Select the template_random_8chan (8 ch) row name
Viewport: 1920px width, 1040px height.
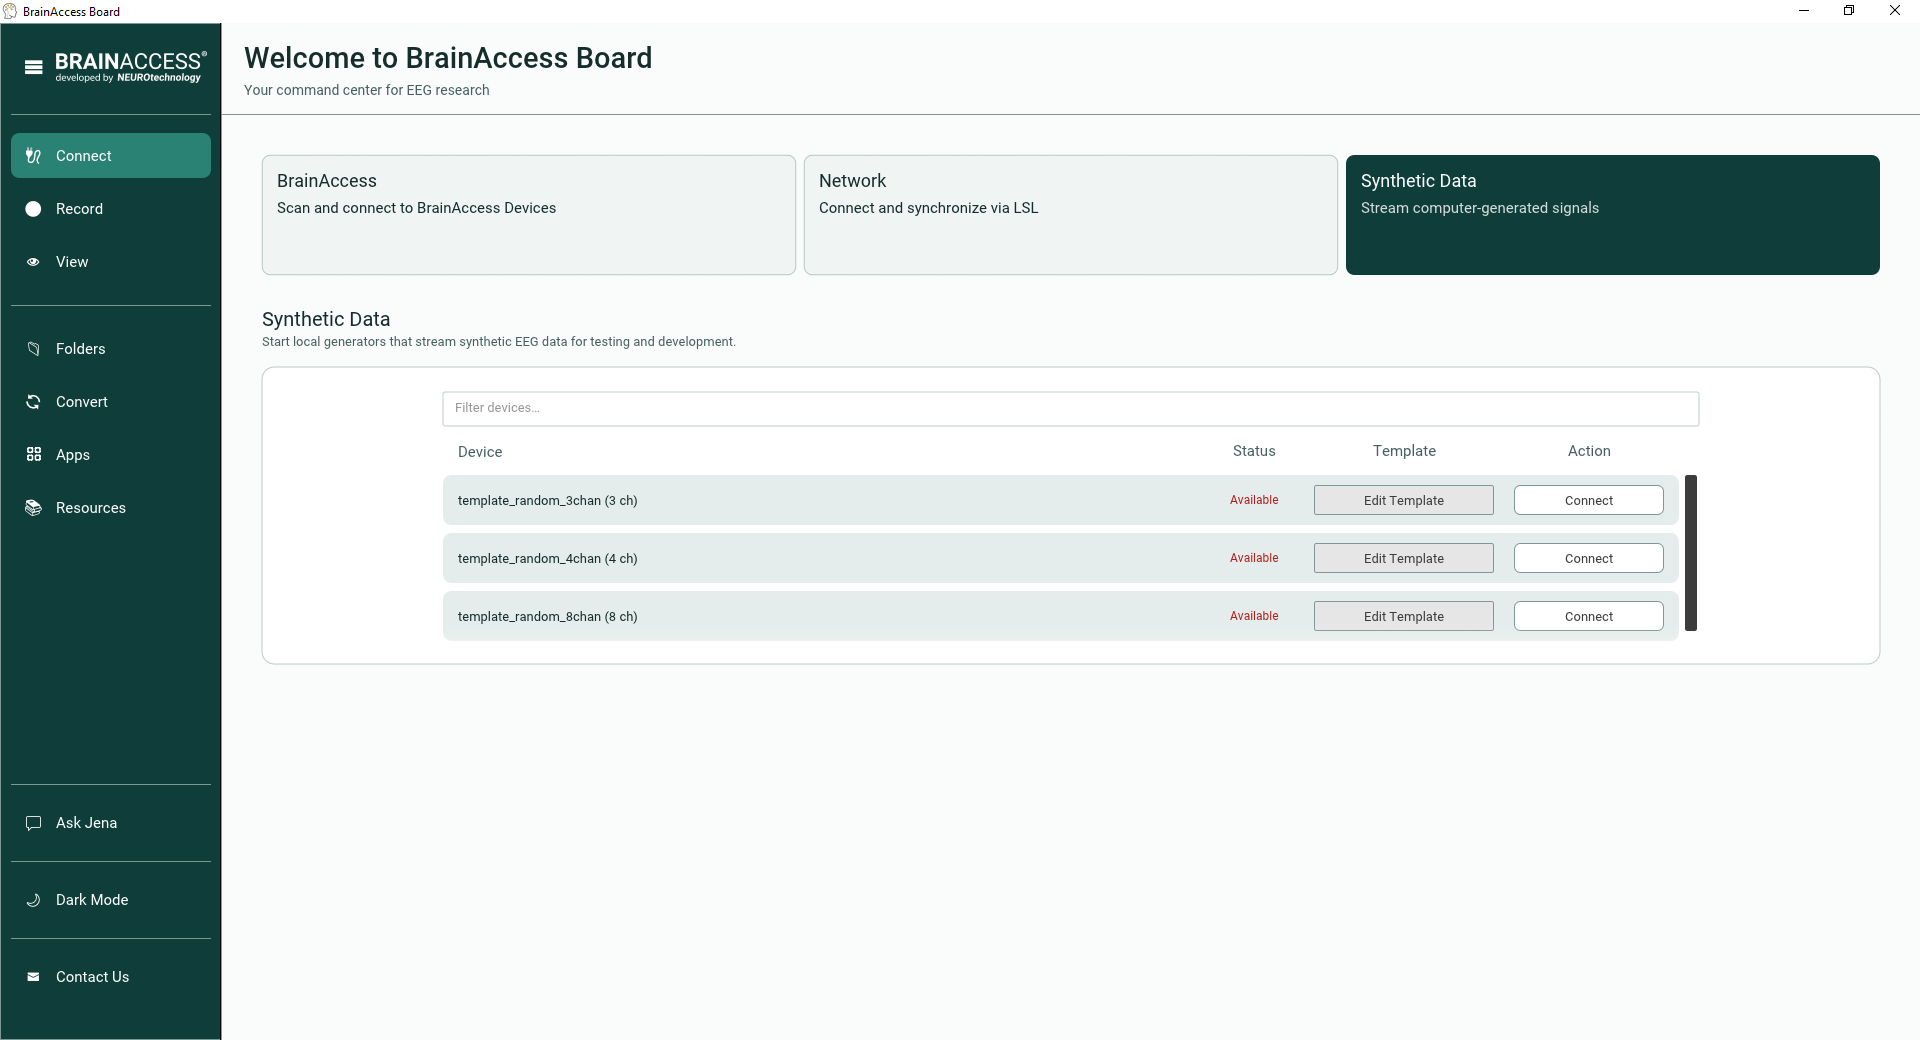548,616
